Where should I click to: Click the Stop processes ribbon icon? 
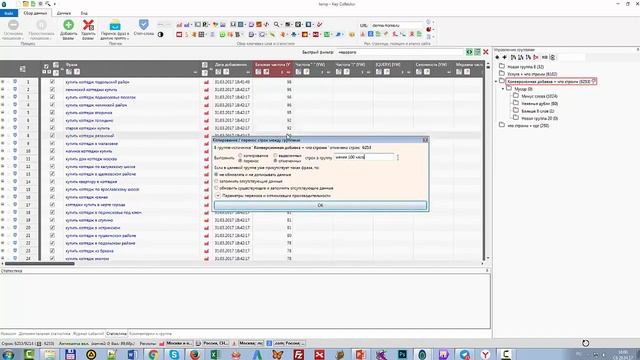coord(13,25)
